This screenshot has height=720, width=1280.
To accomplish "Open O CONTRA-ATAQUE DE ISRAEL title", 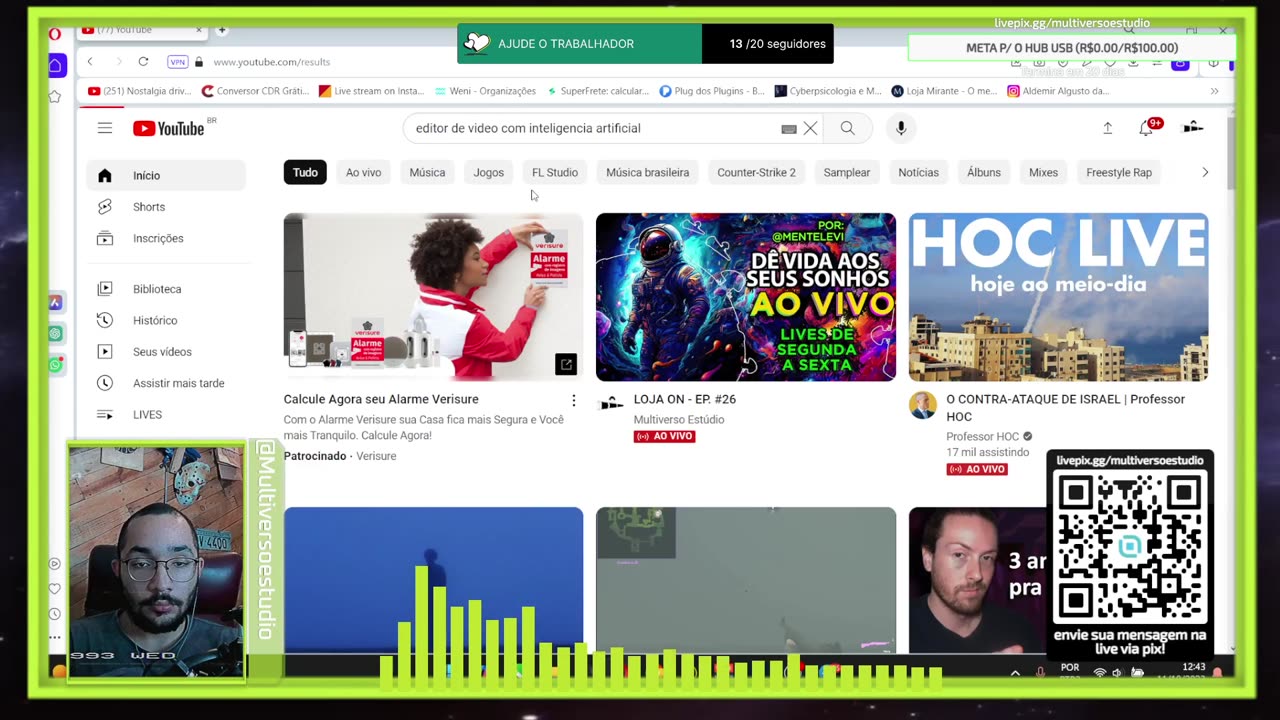I will pyautogui.click(x=1066, y=407).
